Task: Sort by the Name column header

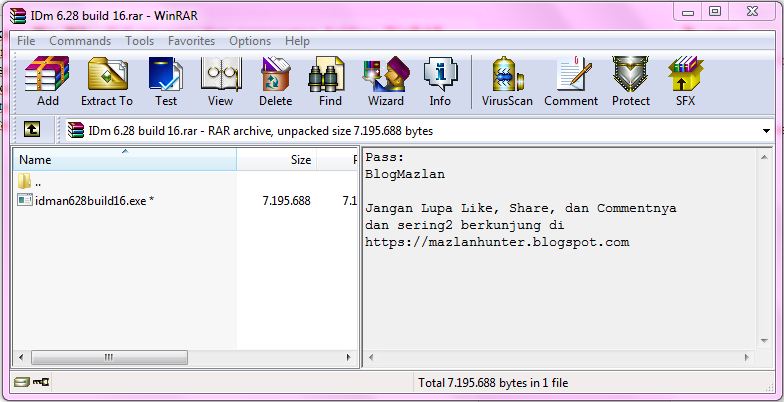Action: [124, 160]
